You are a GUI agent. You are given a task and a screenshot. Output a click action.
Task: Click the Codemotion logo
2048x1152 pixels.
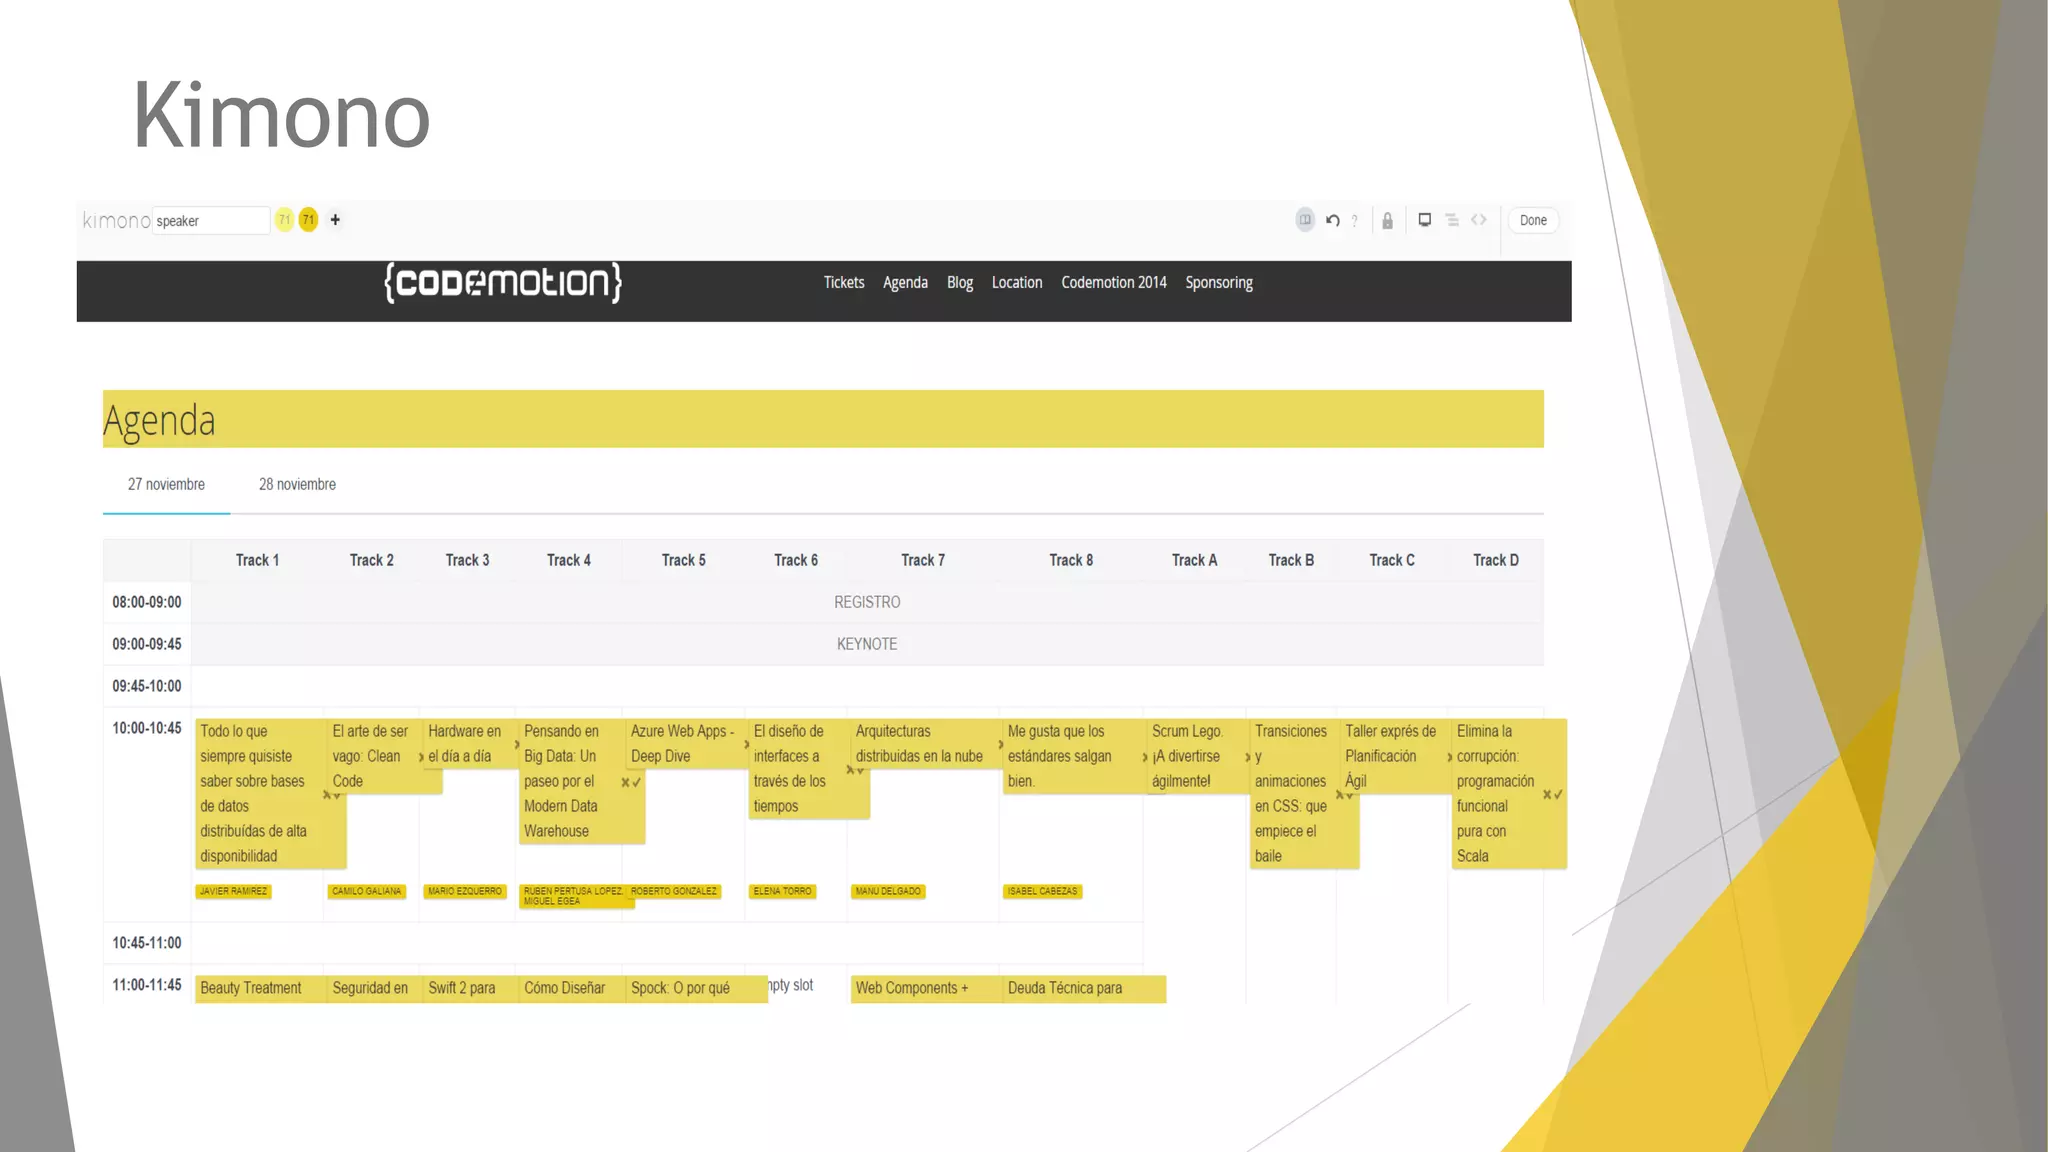click(x=503, y=283)
